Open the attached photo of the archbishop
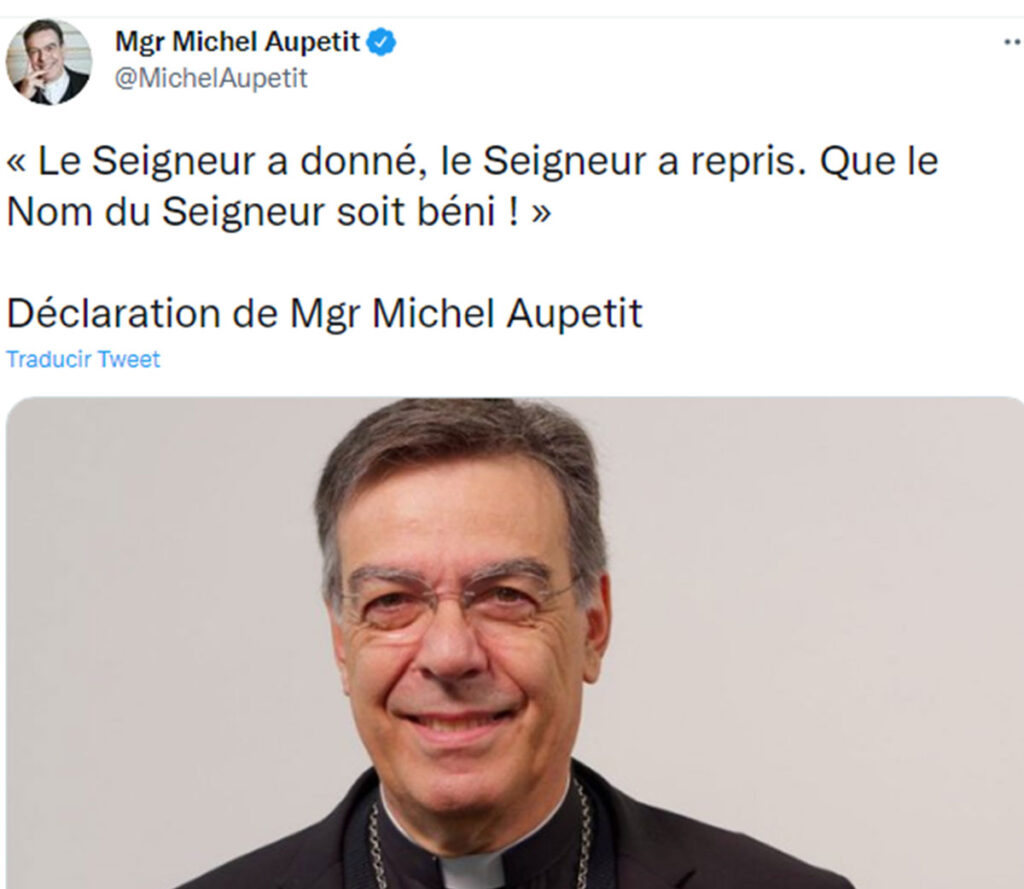The image size is (1024, 889). [515, 643]
